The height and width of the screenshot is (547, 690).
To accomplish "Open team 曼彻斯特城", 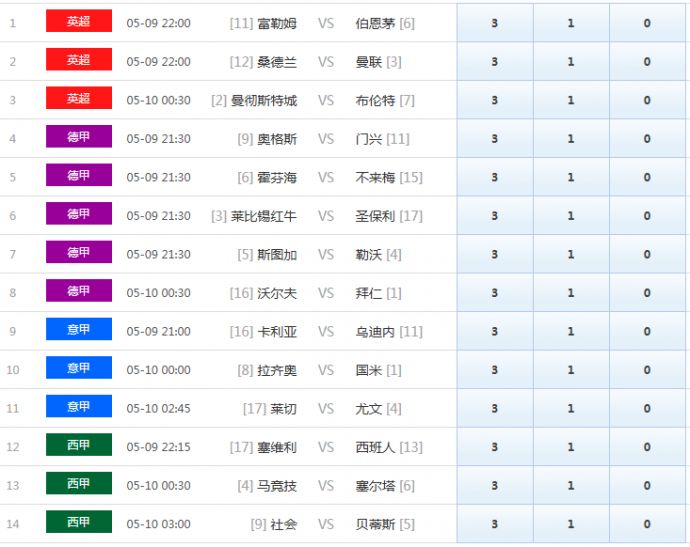I will (x=264, y=100).
